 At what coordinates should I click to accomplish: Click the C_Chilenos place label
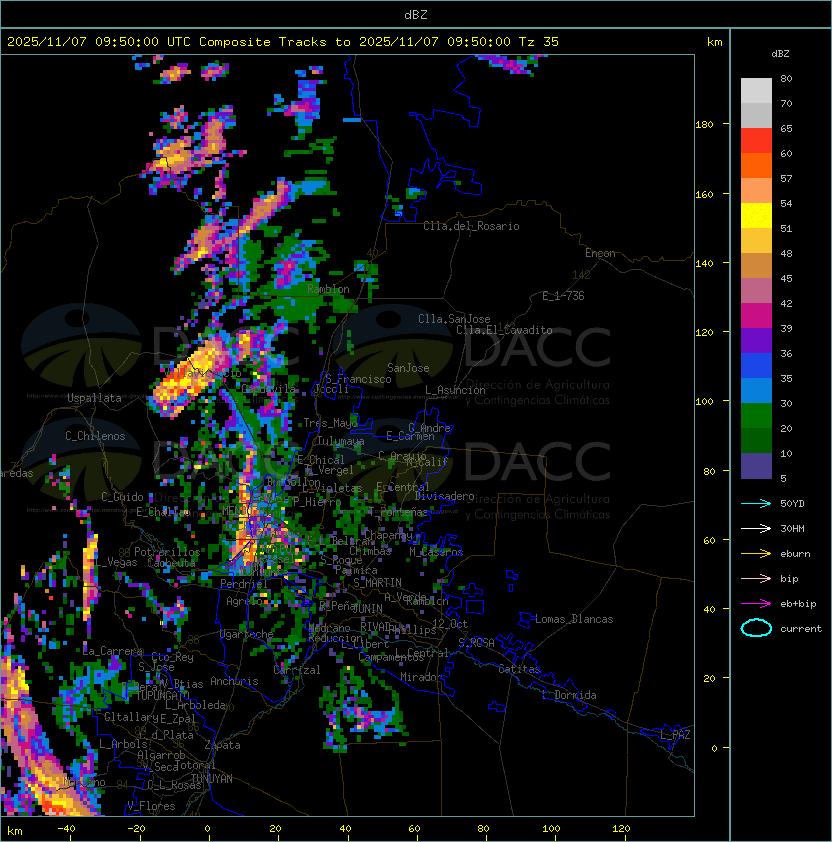[95, 436]
